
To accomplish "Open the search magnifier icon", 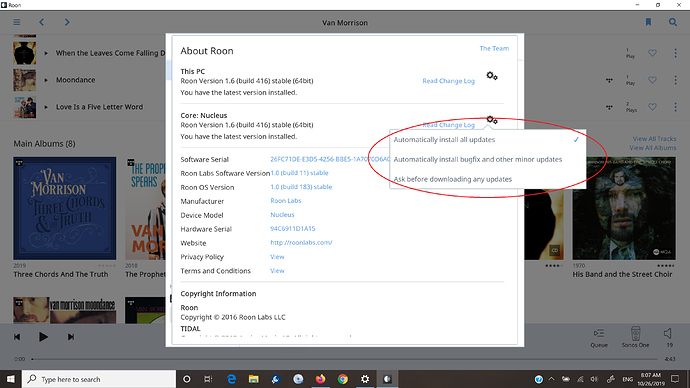I will [673, 22].
